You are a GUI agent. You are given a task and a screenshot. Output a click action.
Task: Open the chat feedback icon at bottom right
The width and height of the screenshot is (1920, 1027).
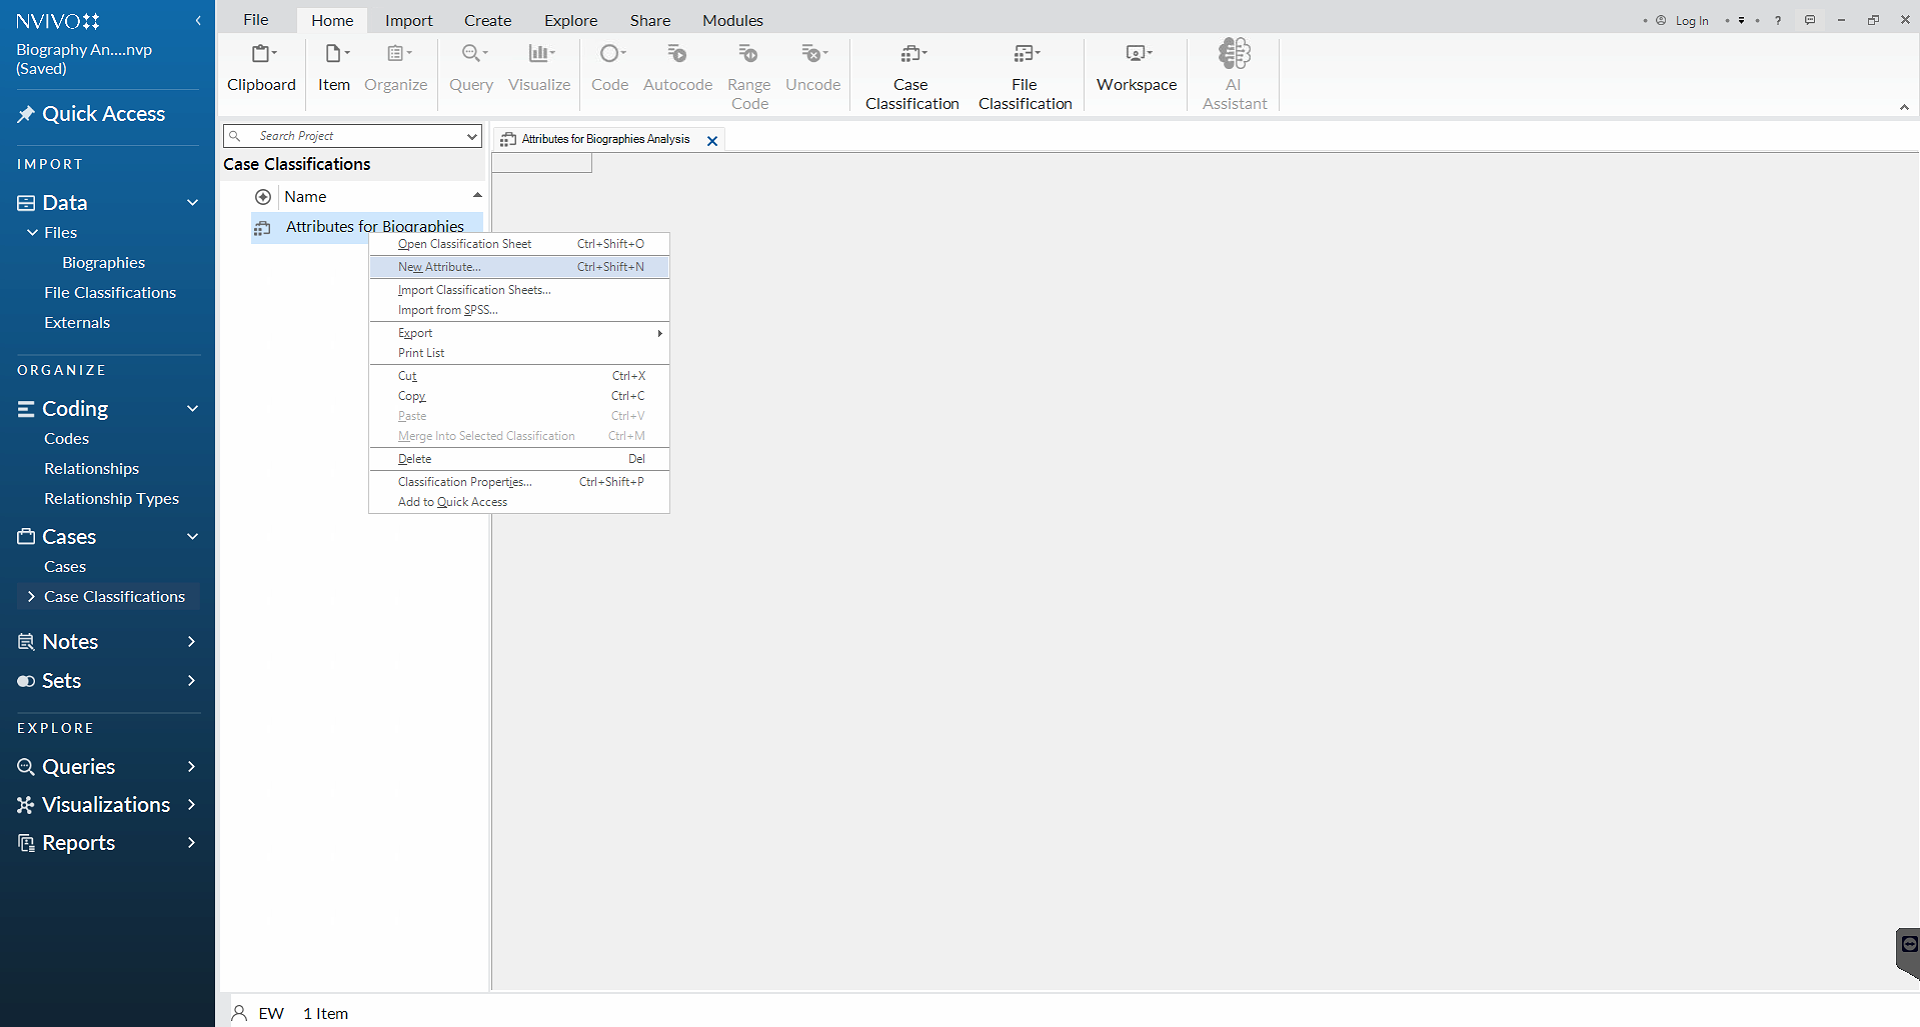[x=1909, y=945]
